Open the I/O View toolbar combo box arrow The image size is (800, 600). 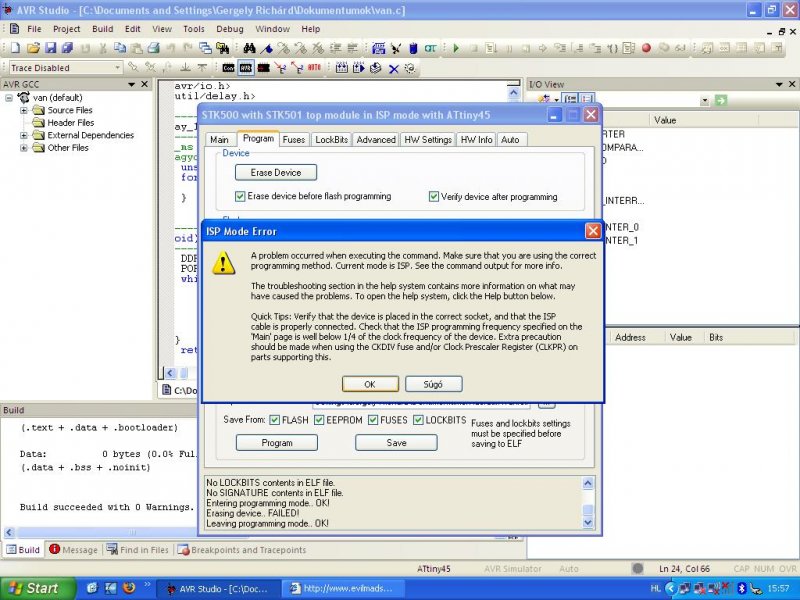[705, 101]
